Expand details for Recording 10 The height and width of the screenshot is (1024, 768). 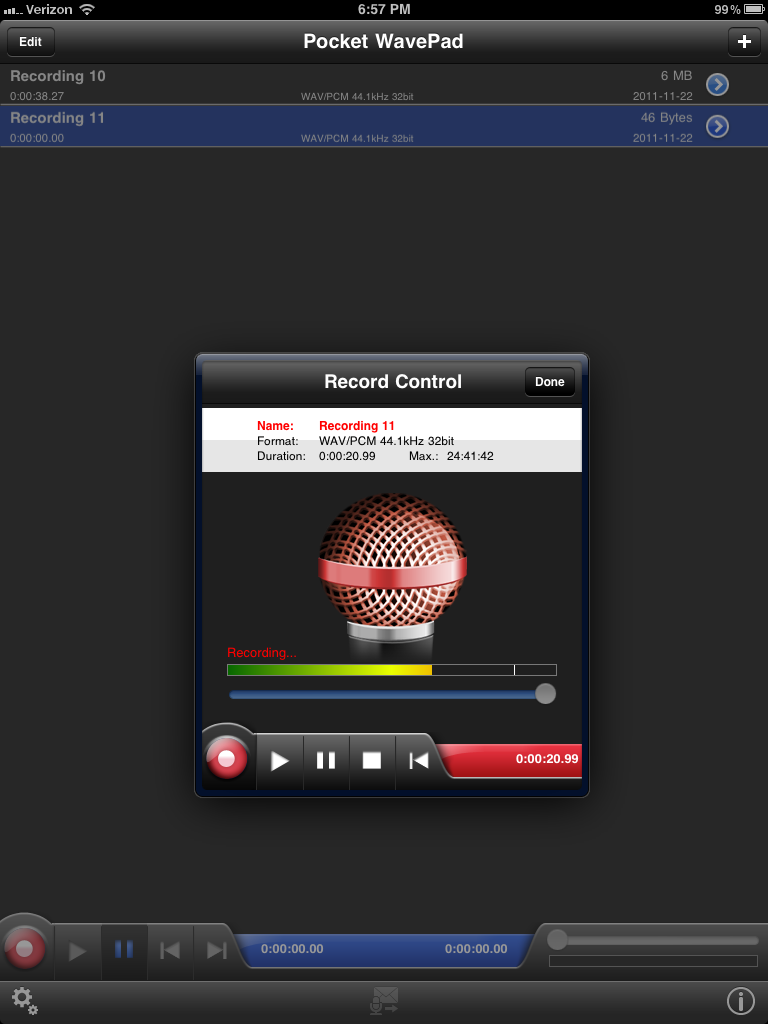point(717,85)
